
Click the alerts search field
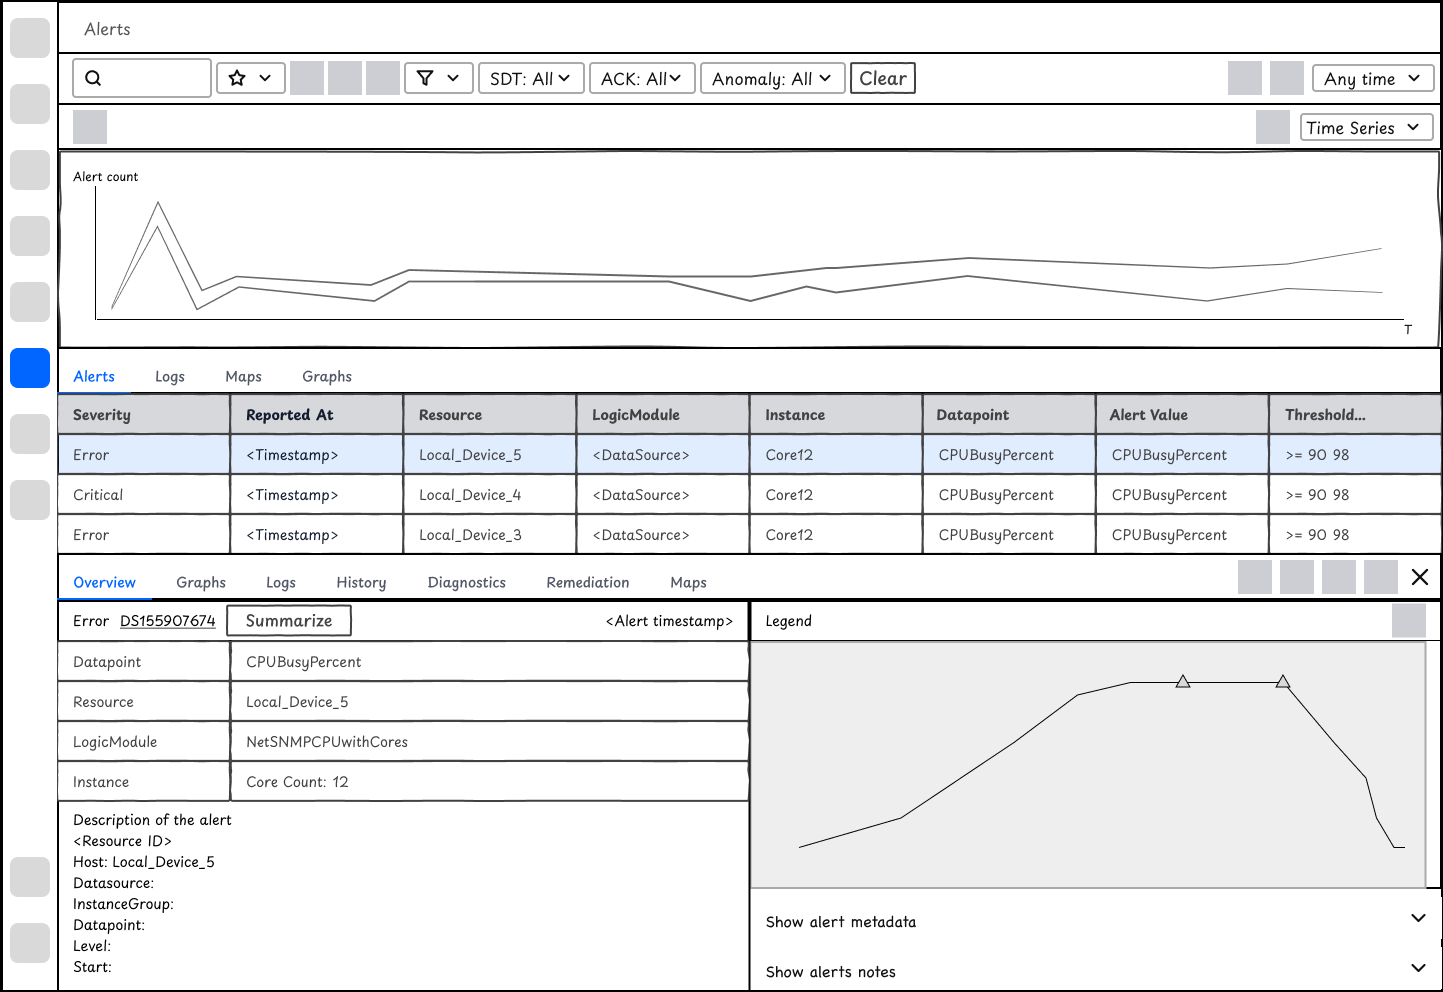tap(142, 78)
